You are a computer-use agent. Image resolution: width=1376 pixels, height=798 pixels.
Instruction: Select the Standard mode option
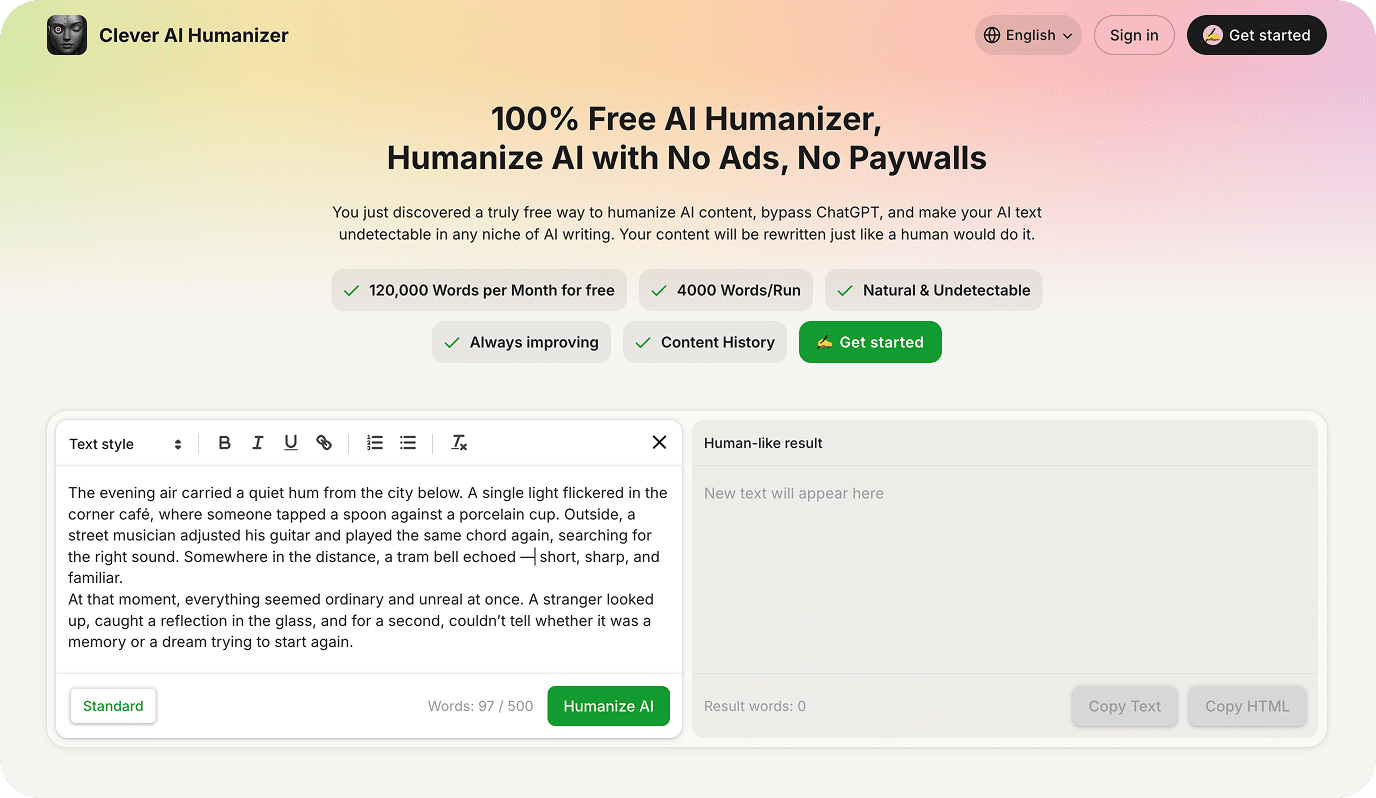coord(113,706)
